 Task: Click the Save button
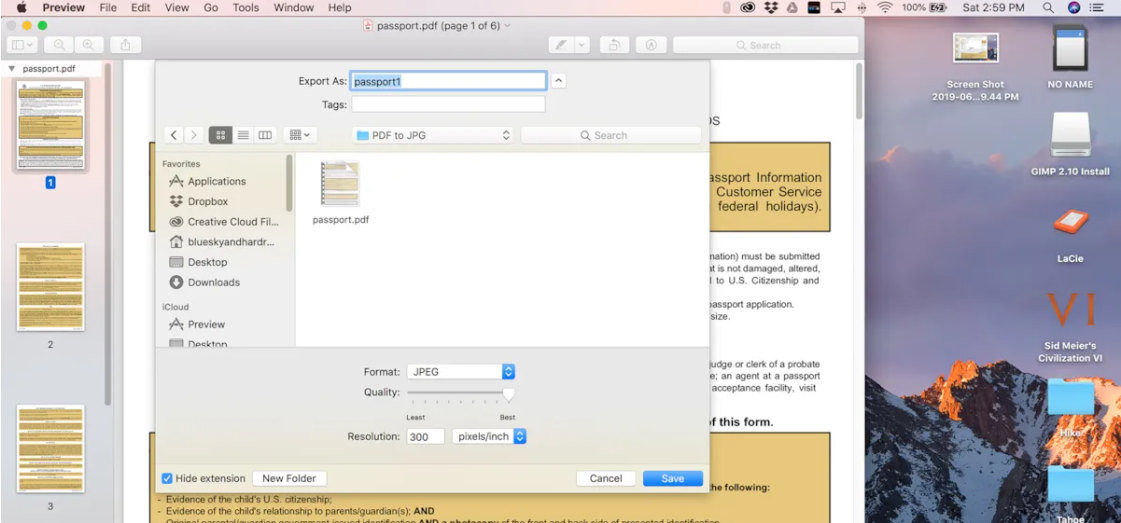[673, 479]
